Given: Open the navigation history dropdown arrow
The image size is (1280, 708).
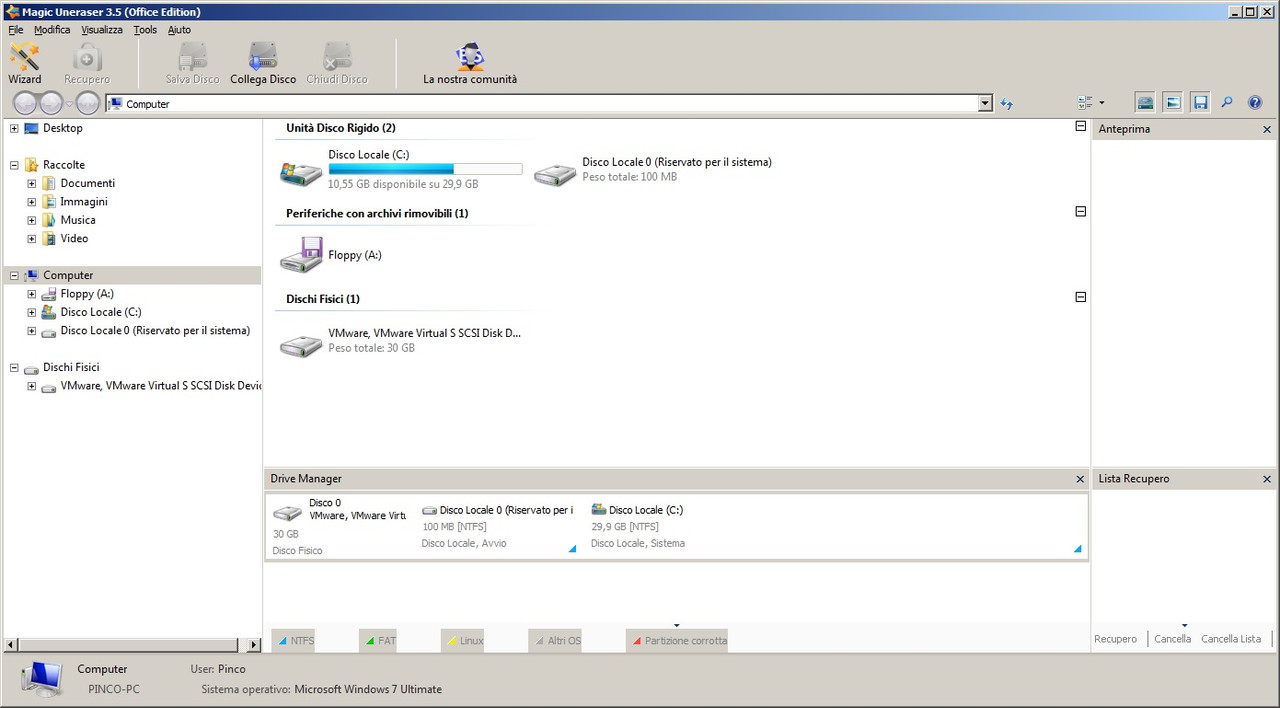Looking at the screenshot, I should 70,104.
